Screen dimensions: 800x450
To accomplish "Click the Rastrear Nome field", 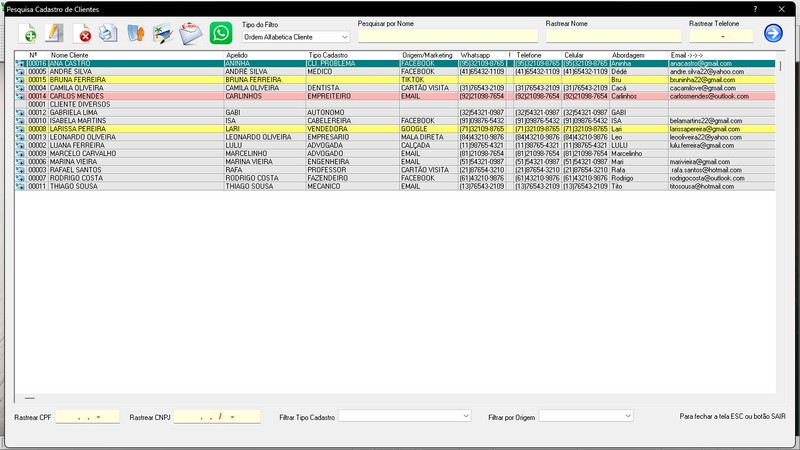I will (x=613, y=36).
